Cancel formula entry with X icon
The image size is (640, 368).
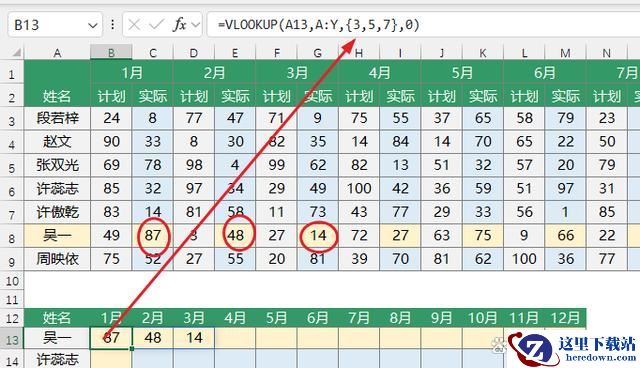[x=134, y=25]
